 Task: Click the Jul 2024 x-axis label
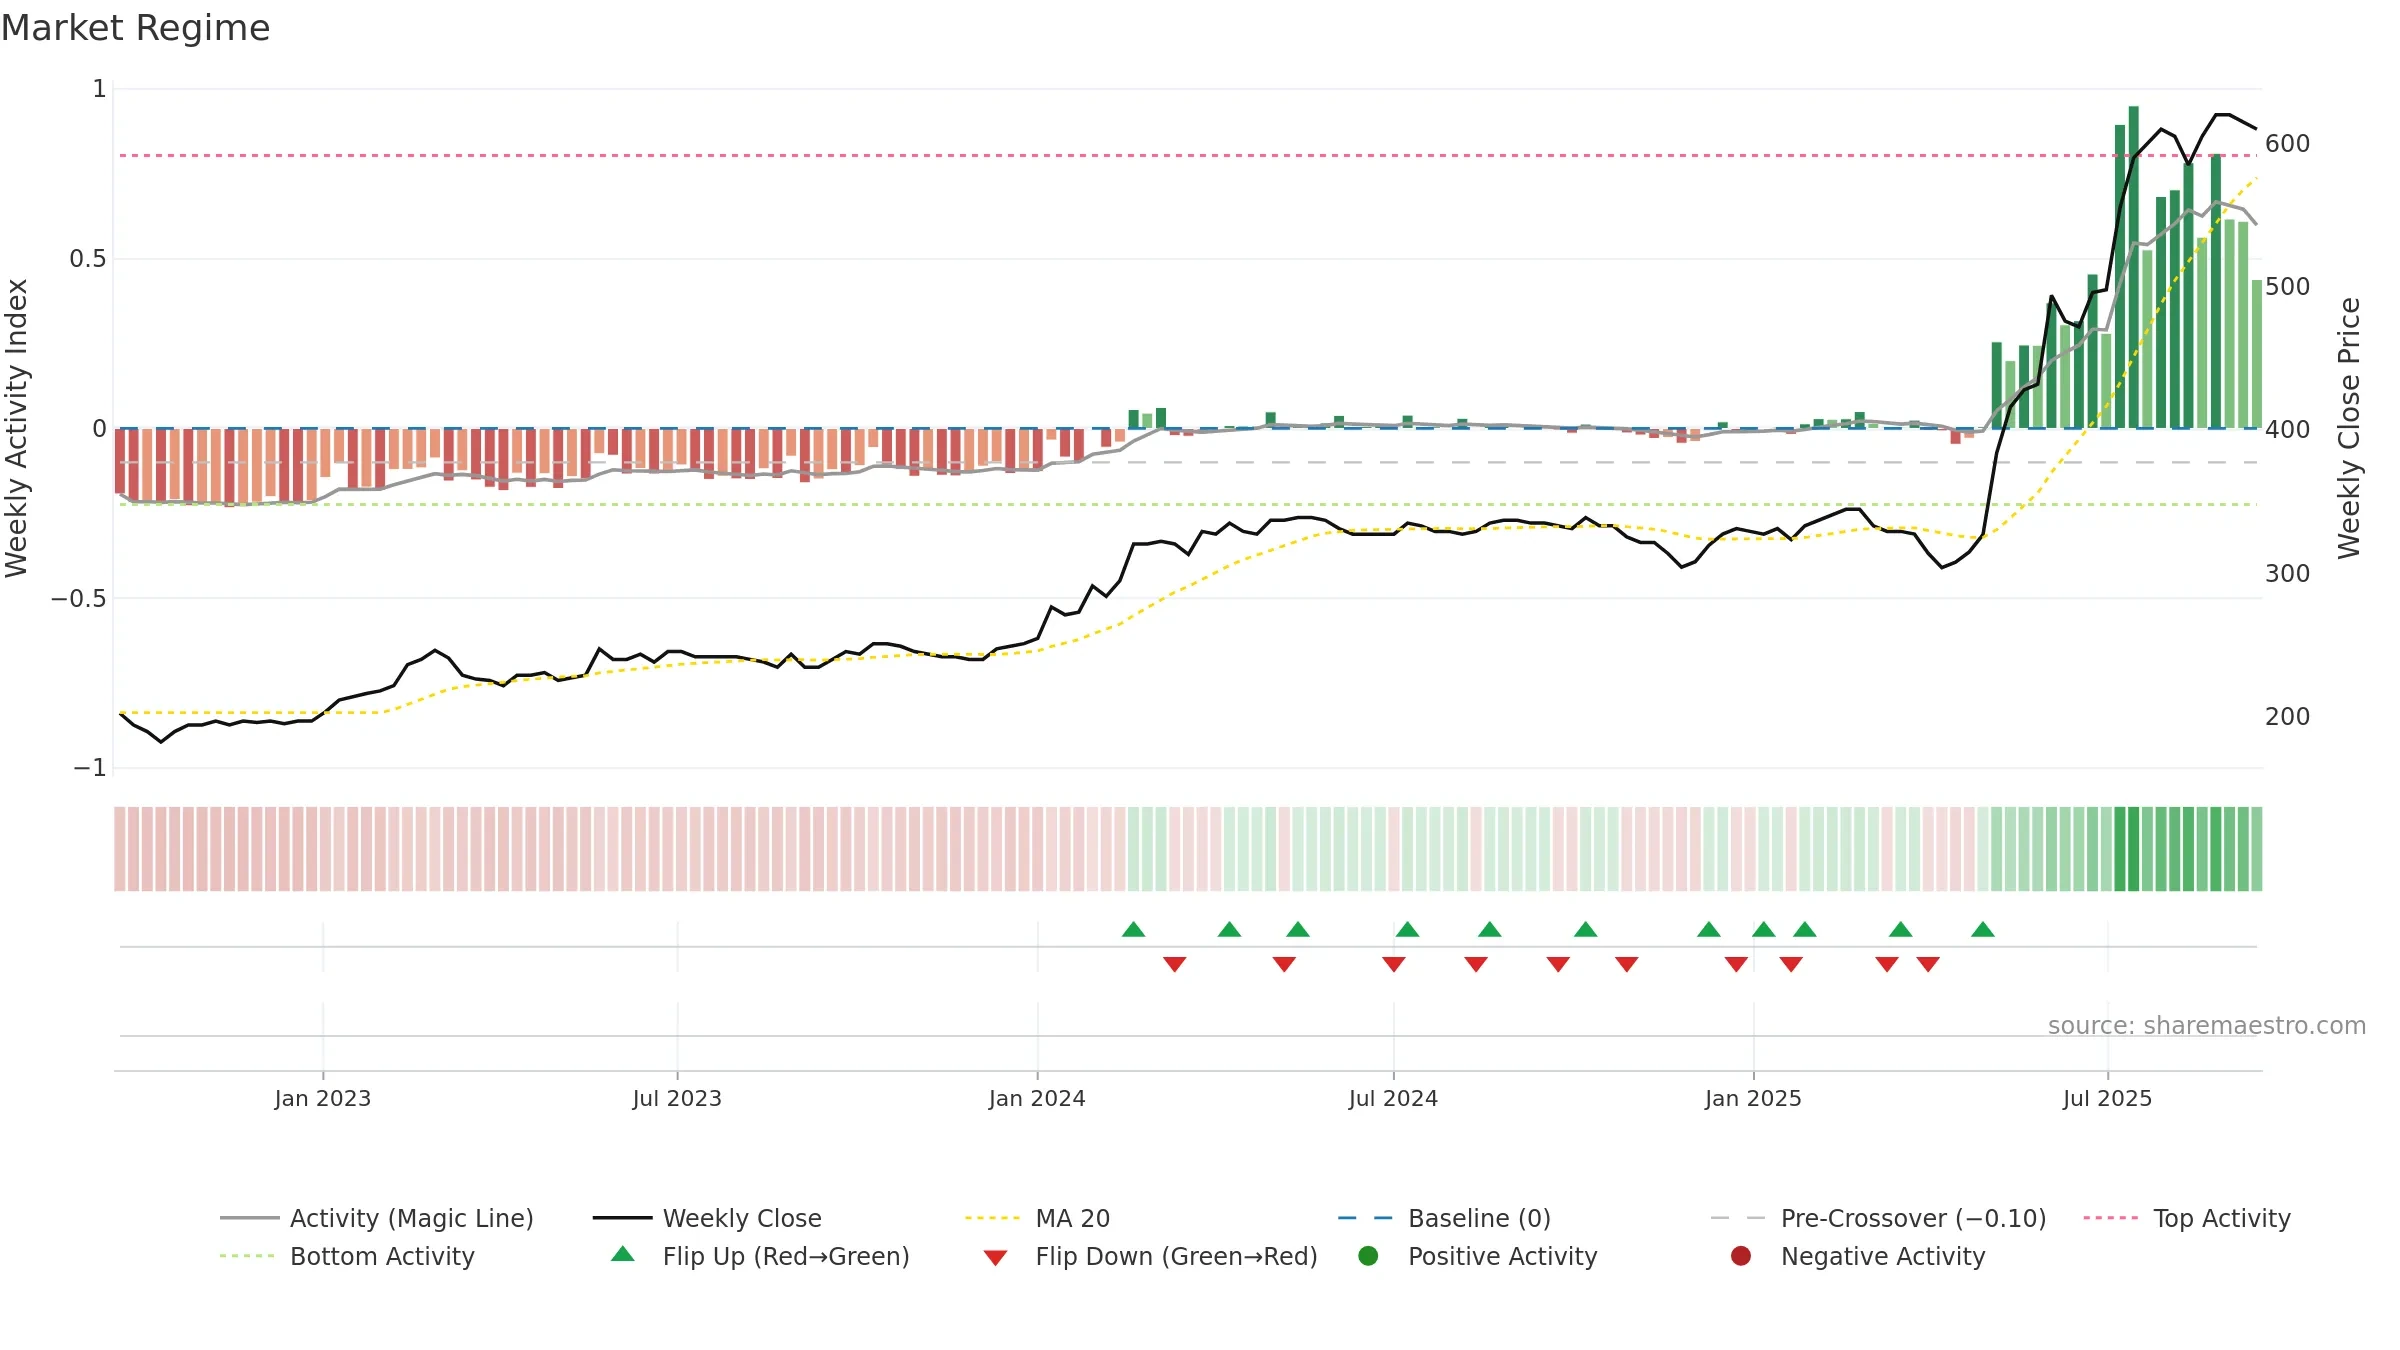pyautogui.click(x=1393, y=1099)
